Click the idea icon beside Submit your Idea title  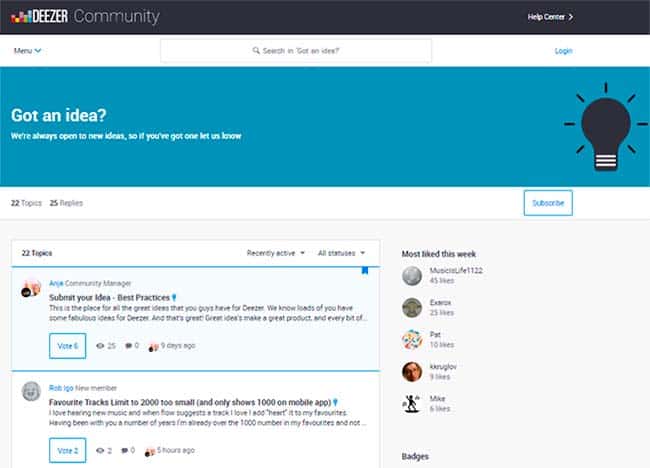174,298
